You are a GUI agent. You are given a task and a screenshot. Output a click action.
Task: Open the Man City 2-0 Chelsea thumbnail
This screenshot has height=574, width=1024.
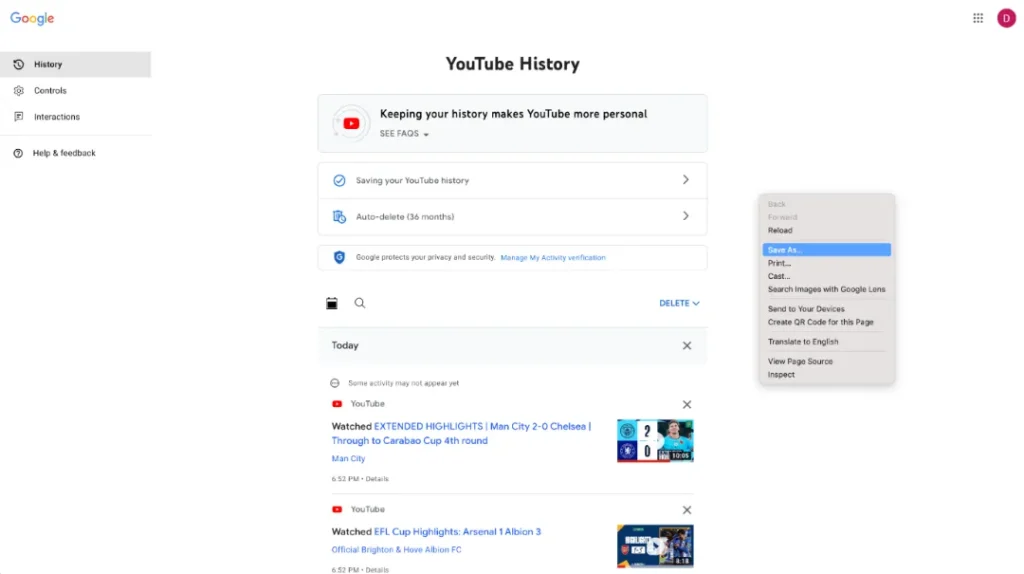pos(655,441)
